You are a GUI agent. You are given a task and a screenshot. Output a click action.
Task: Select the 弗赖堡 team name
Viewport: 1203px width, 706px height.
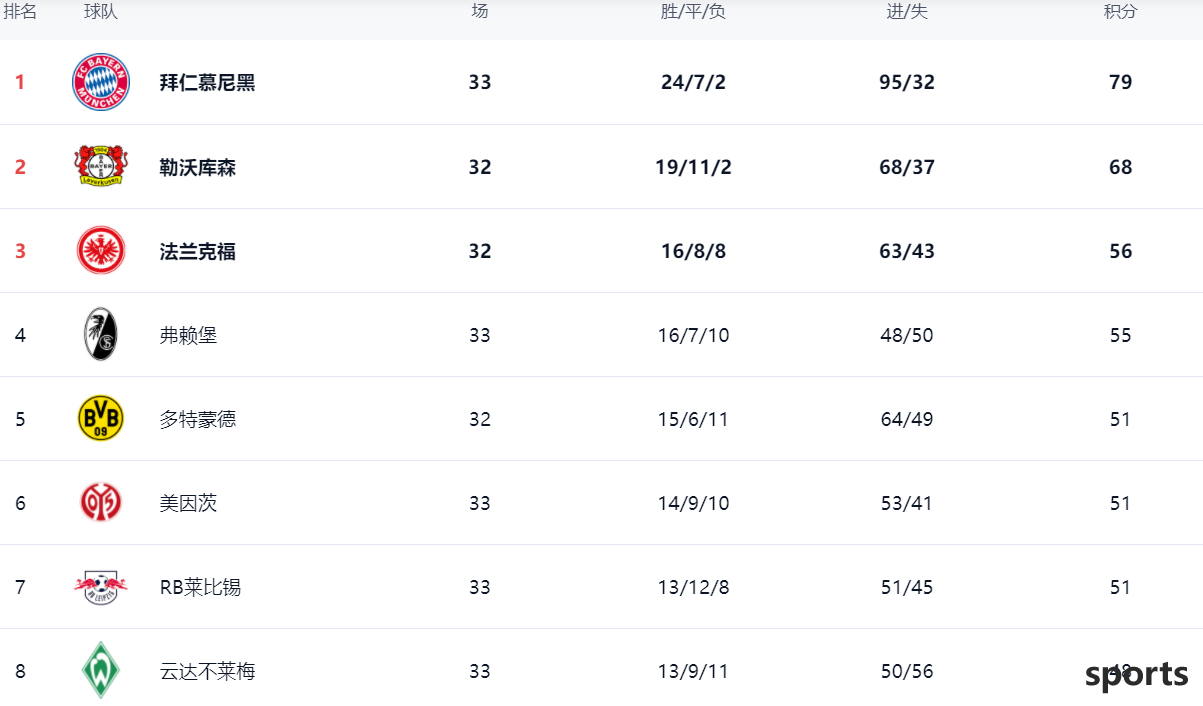point(188,334)
